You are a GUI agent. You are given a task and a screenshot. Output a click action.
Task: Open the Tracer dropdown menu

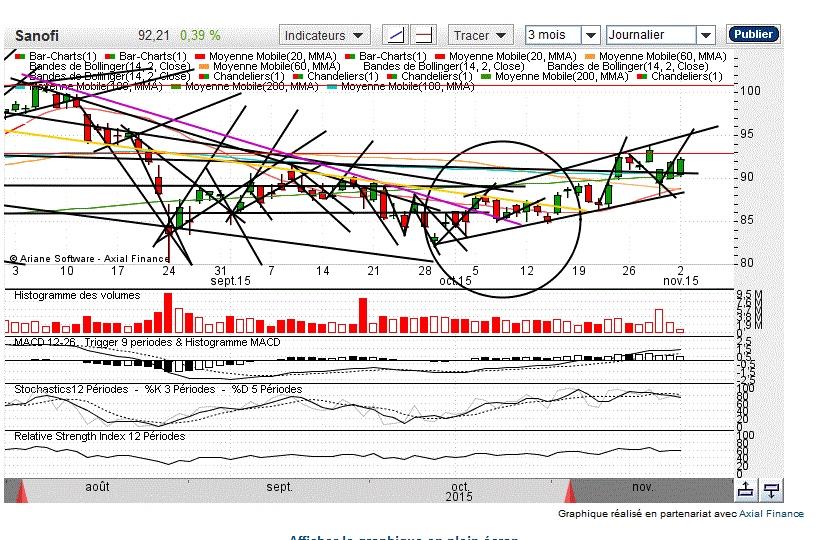(x=480, y=35)
